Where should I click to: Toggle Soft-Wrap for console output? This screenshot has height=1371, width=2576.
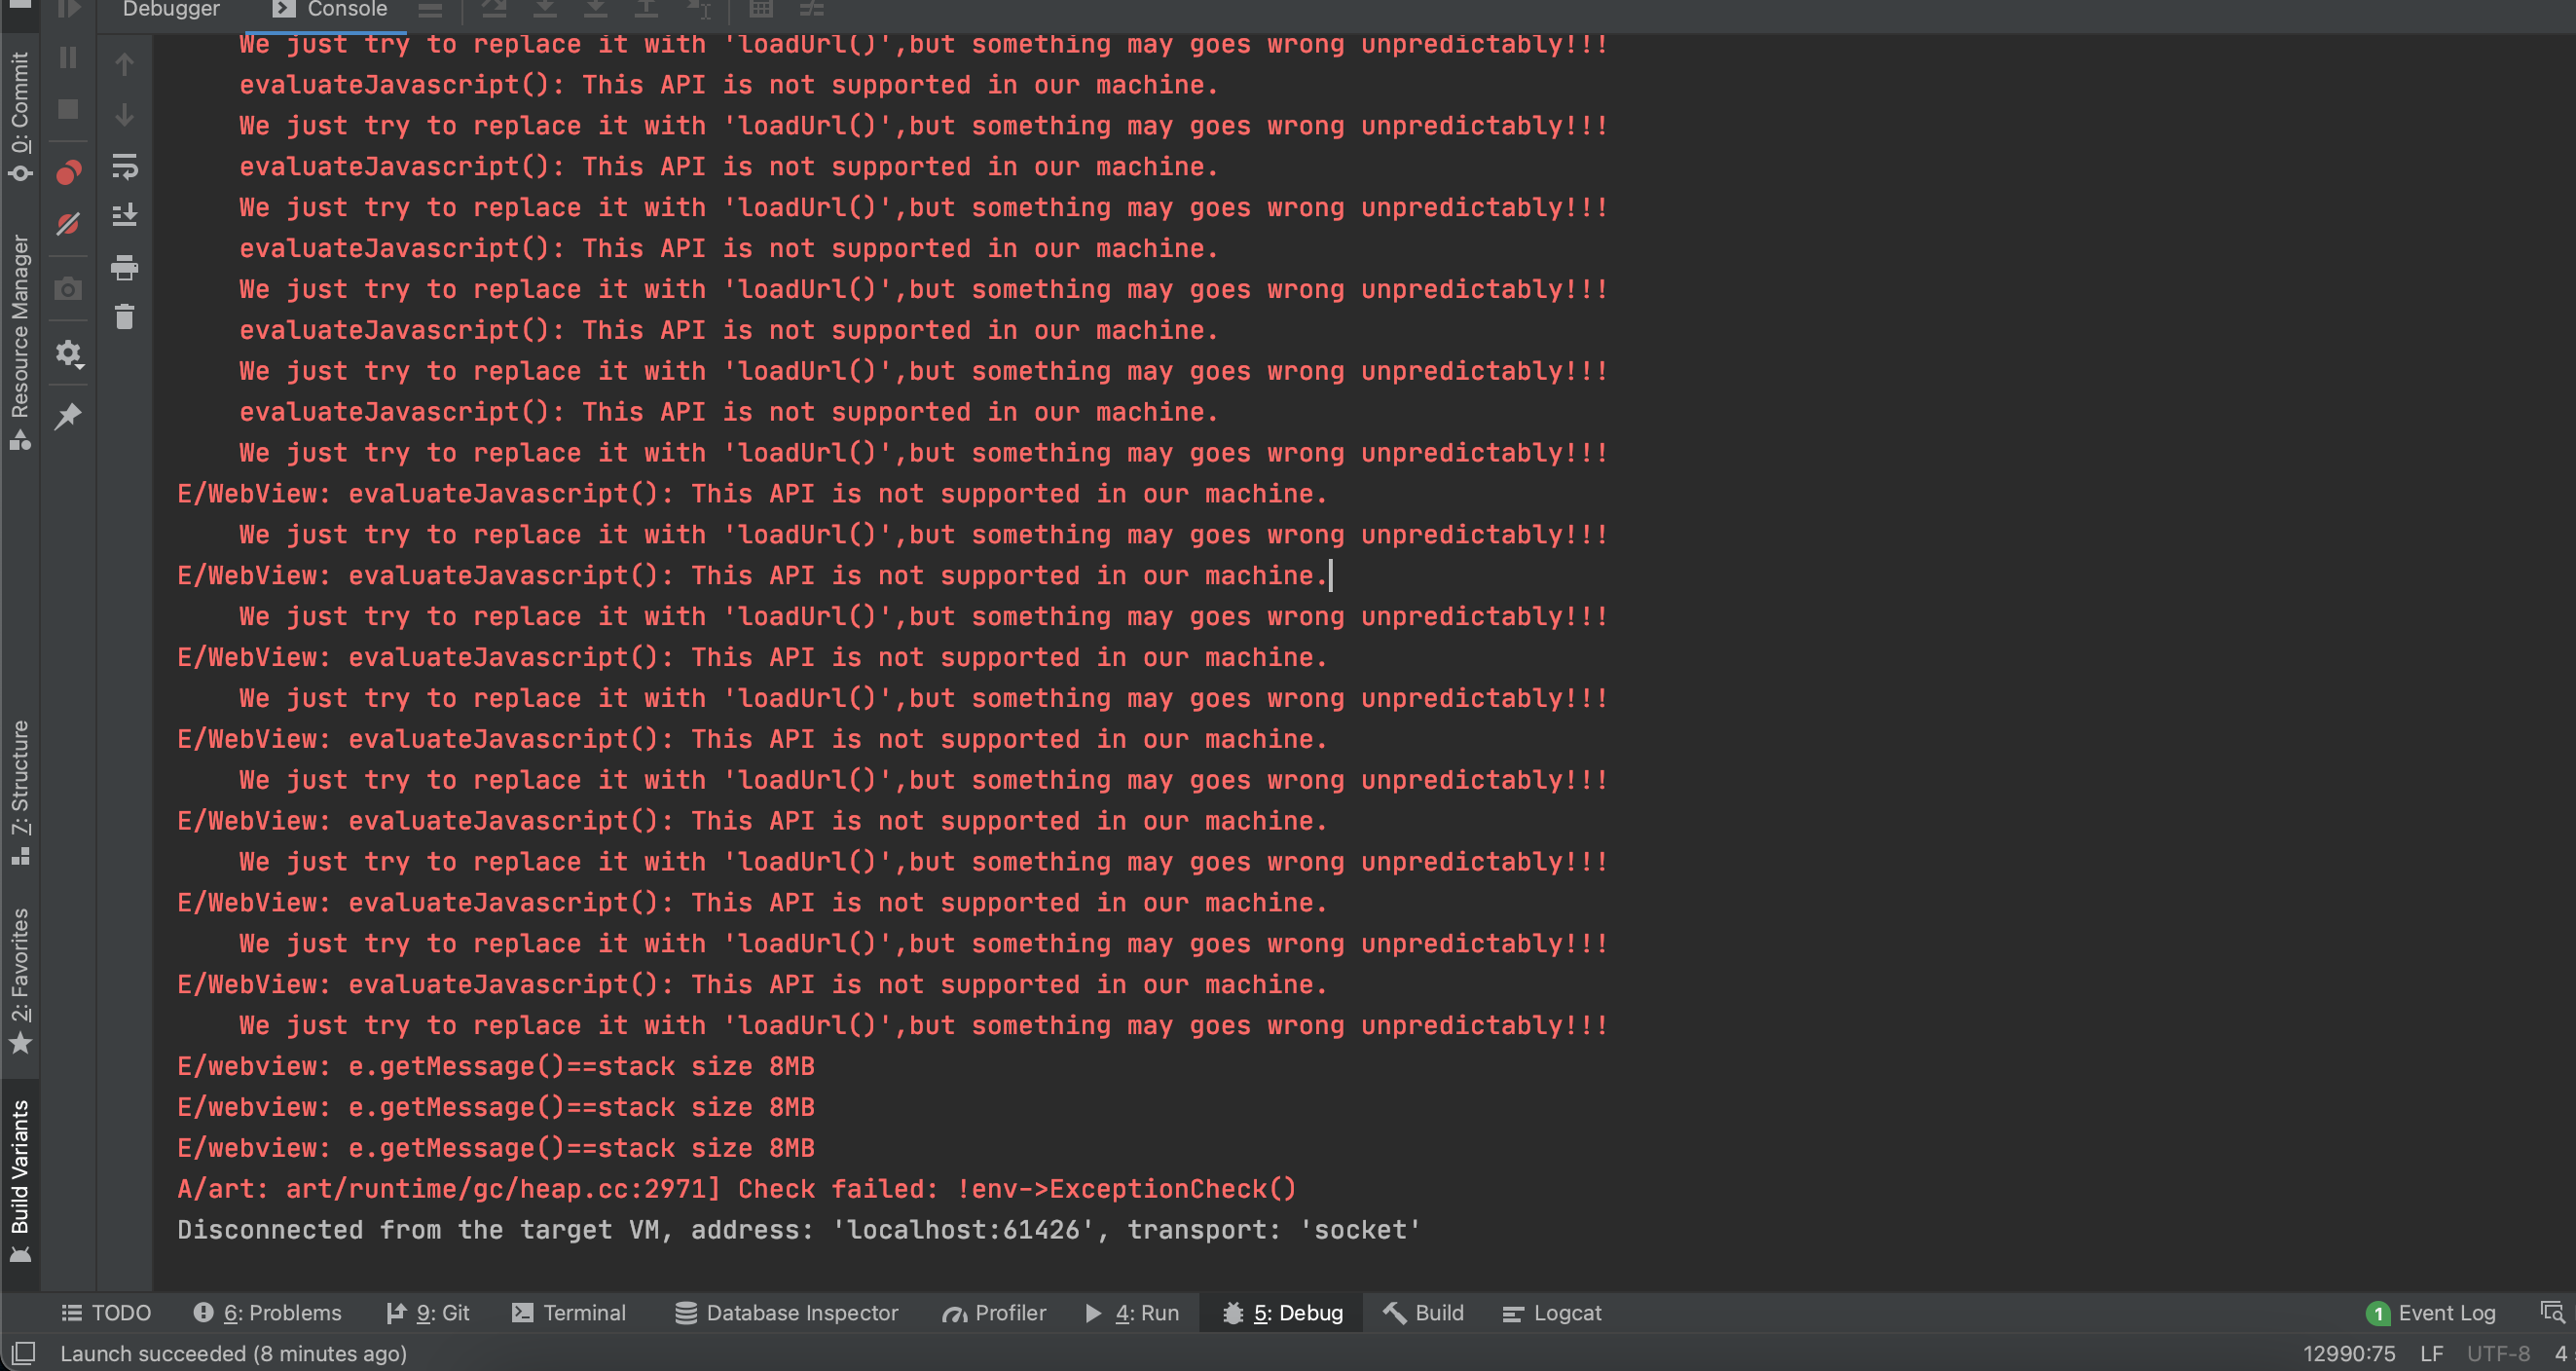coord(124,166)
